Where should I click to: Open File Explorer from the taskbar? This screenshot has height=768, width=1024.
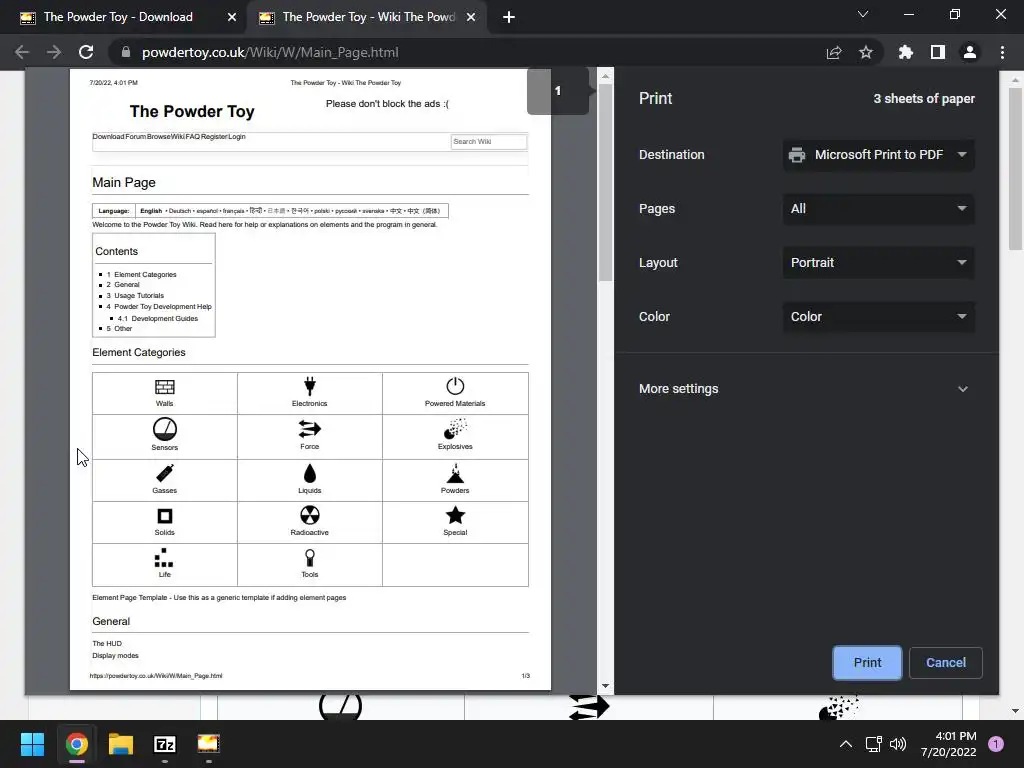121,744
